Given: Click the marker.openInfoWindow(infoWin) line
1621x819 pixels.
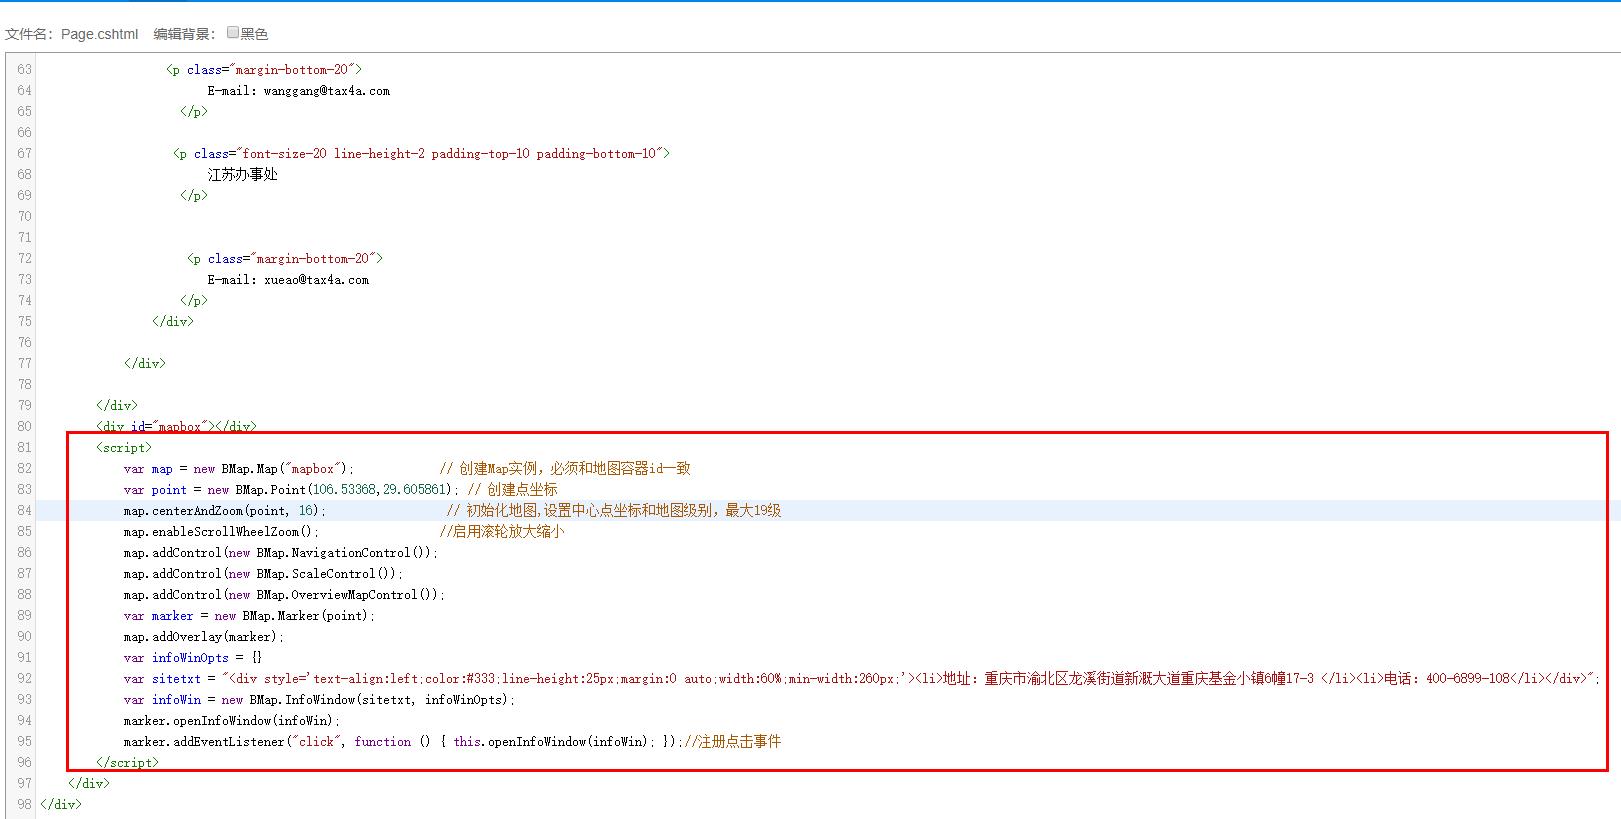Looking at the screenshot, I should [x=232, y=720].
